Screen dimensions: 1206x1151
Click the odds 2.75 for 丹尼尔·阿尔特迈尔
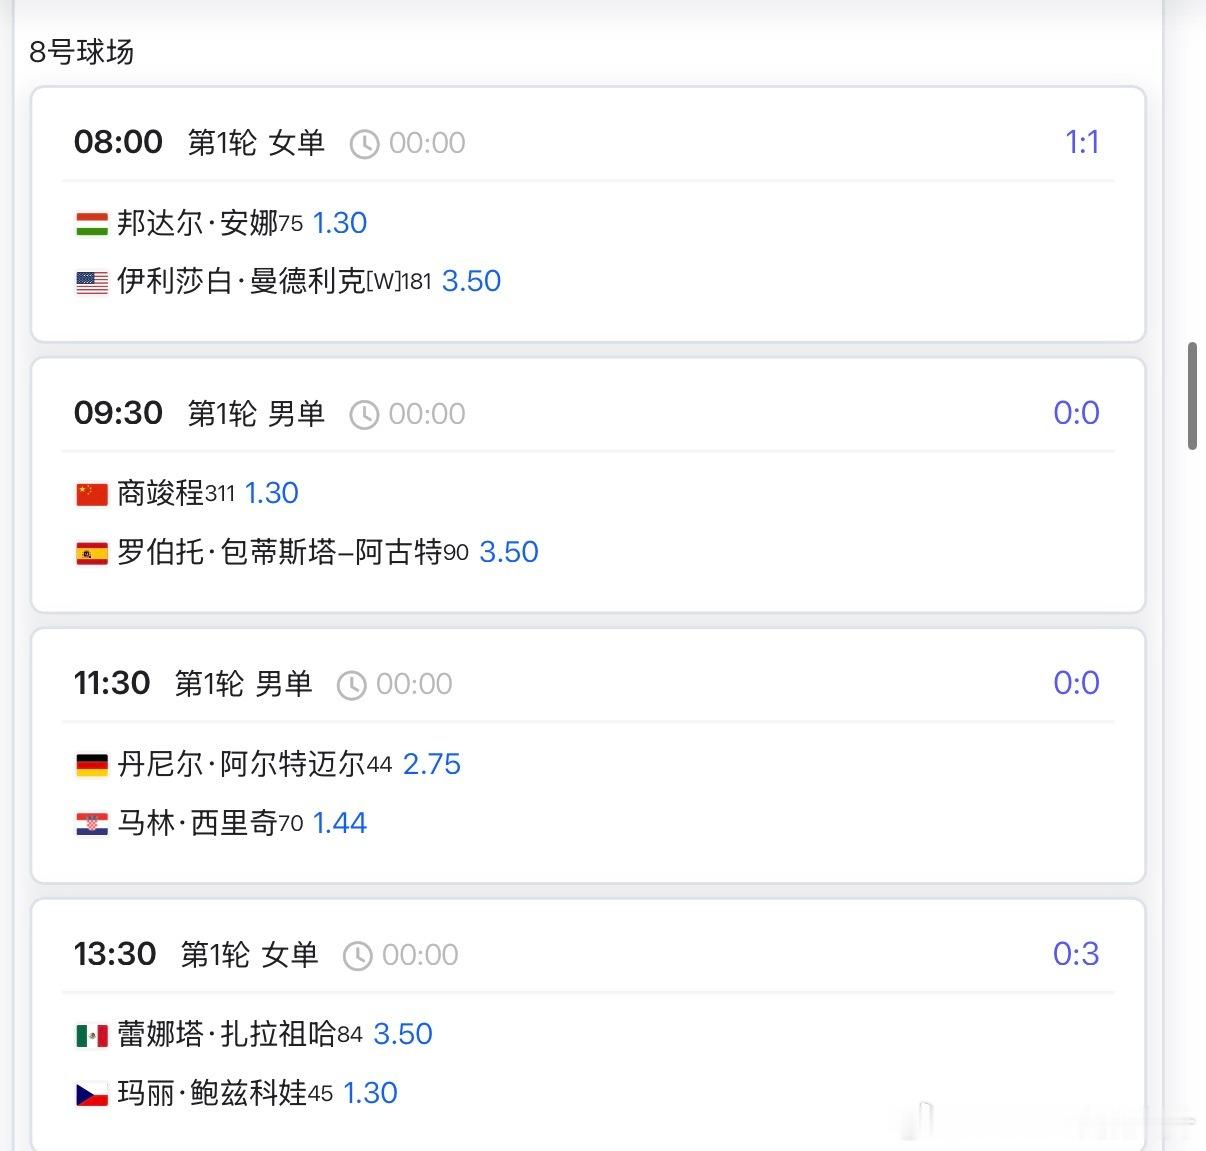(x=432, y=764)
